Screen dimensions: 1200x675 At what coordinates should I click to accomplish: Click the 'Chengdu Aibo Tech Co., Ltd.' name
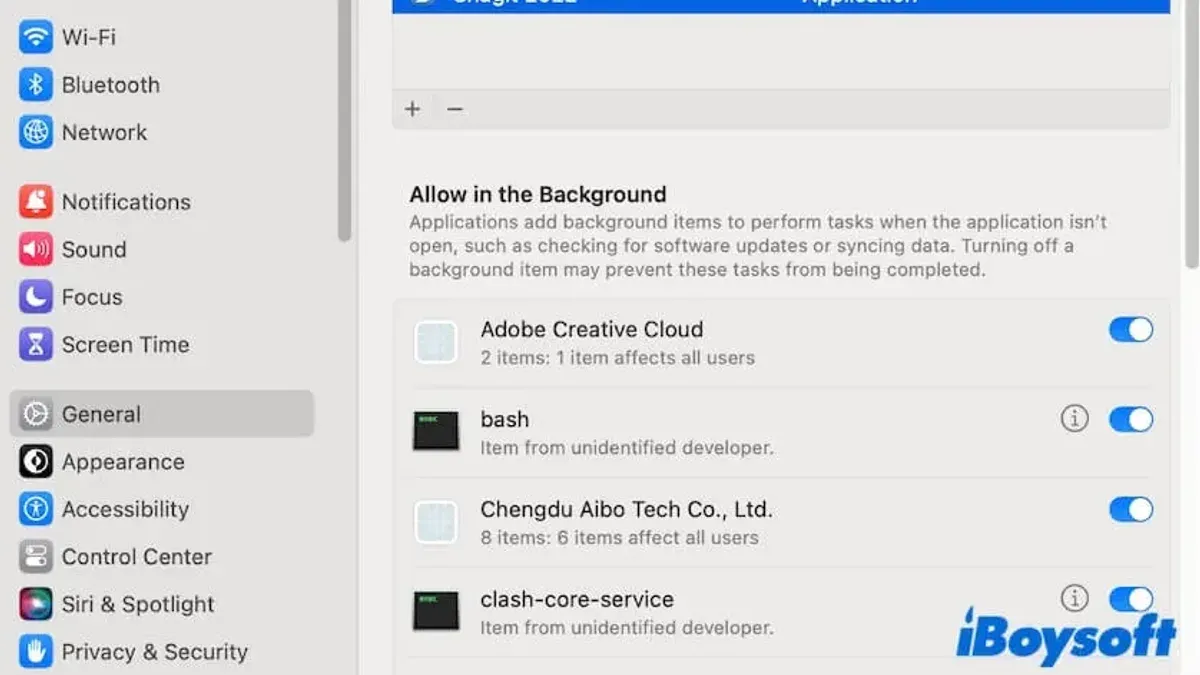click(x=626, y=509)
